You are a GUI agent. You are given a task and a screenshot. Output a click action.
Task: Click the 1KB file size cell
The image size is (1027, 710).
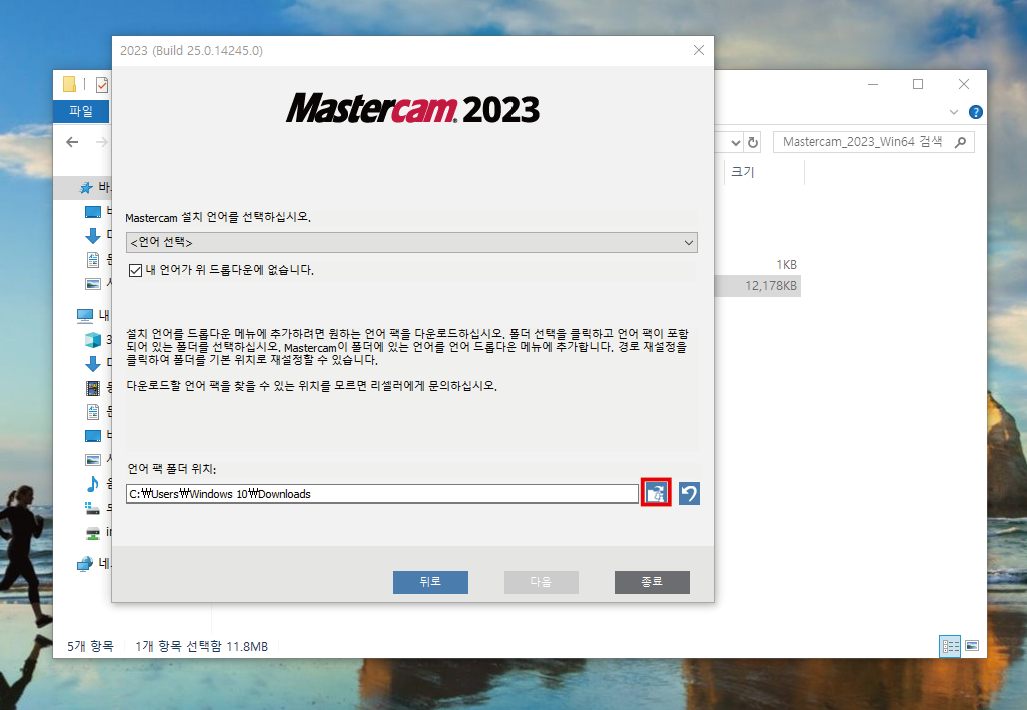point(786,265)
